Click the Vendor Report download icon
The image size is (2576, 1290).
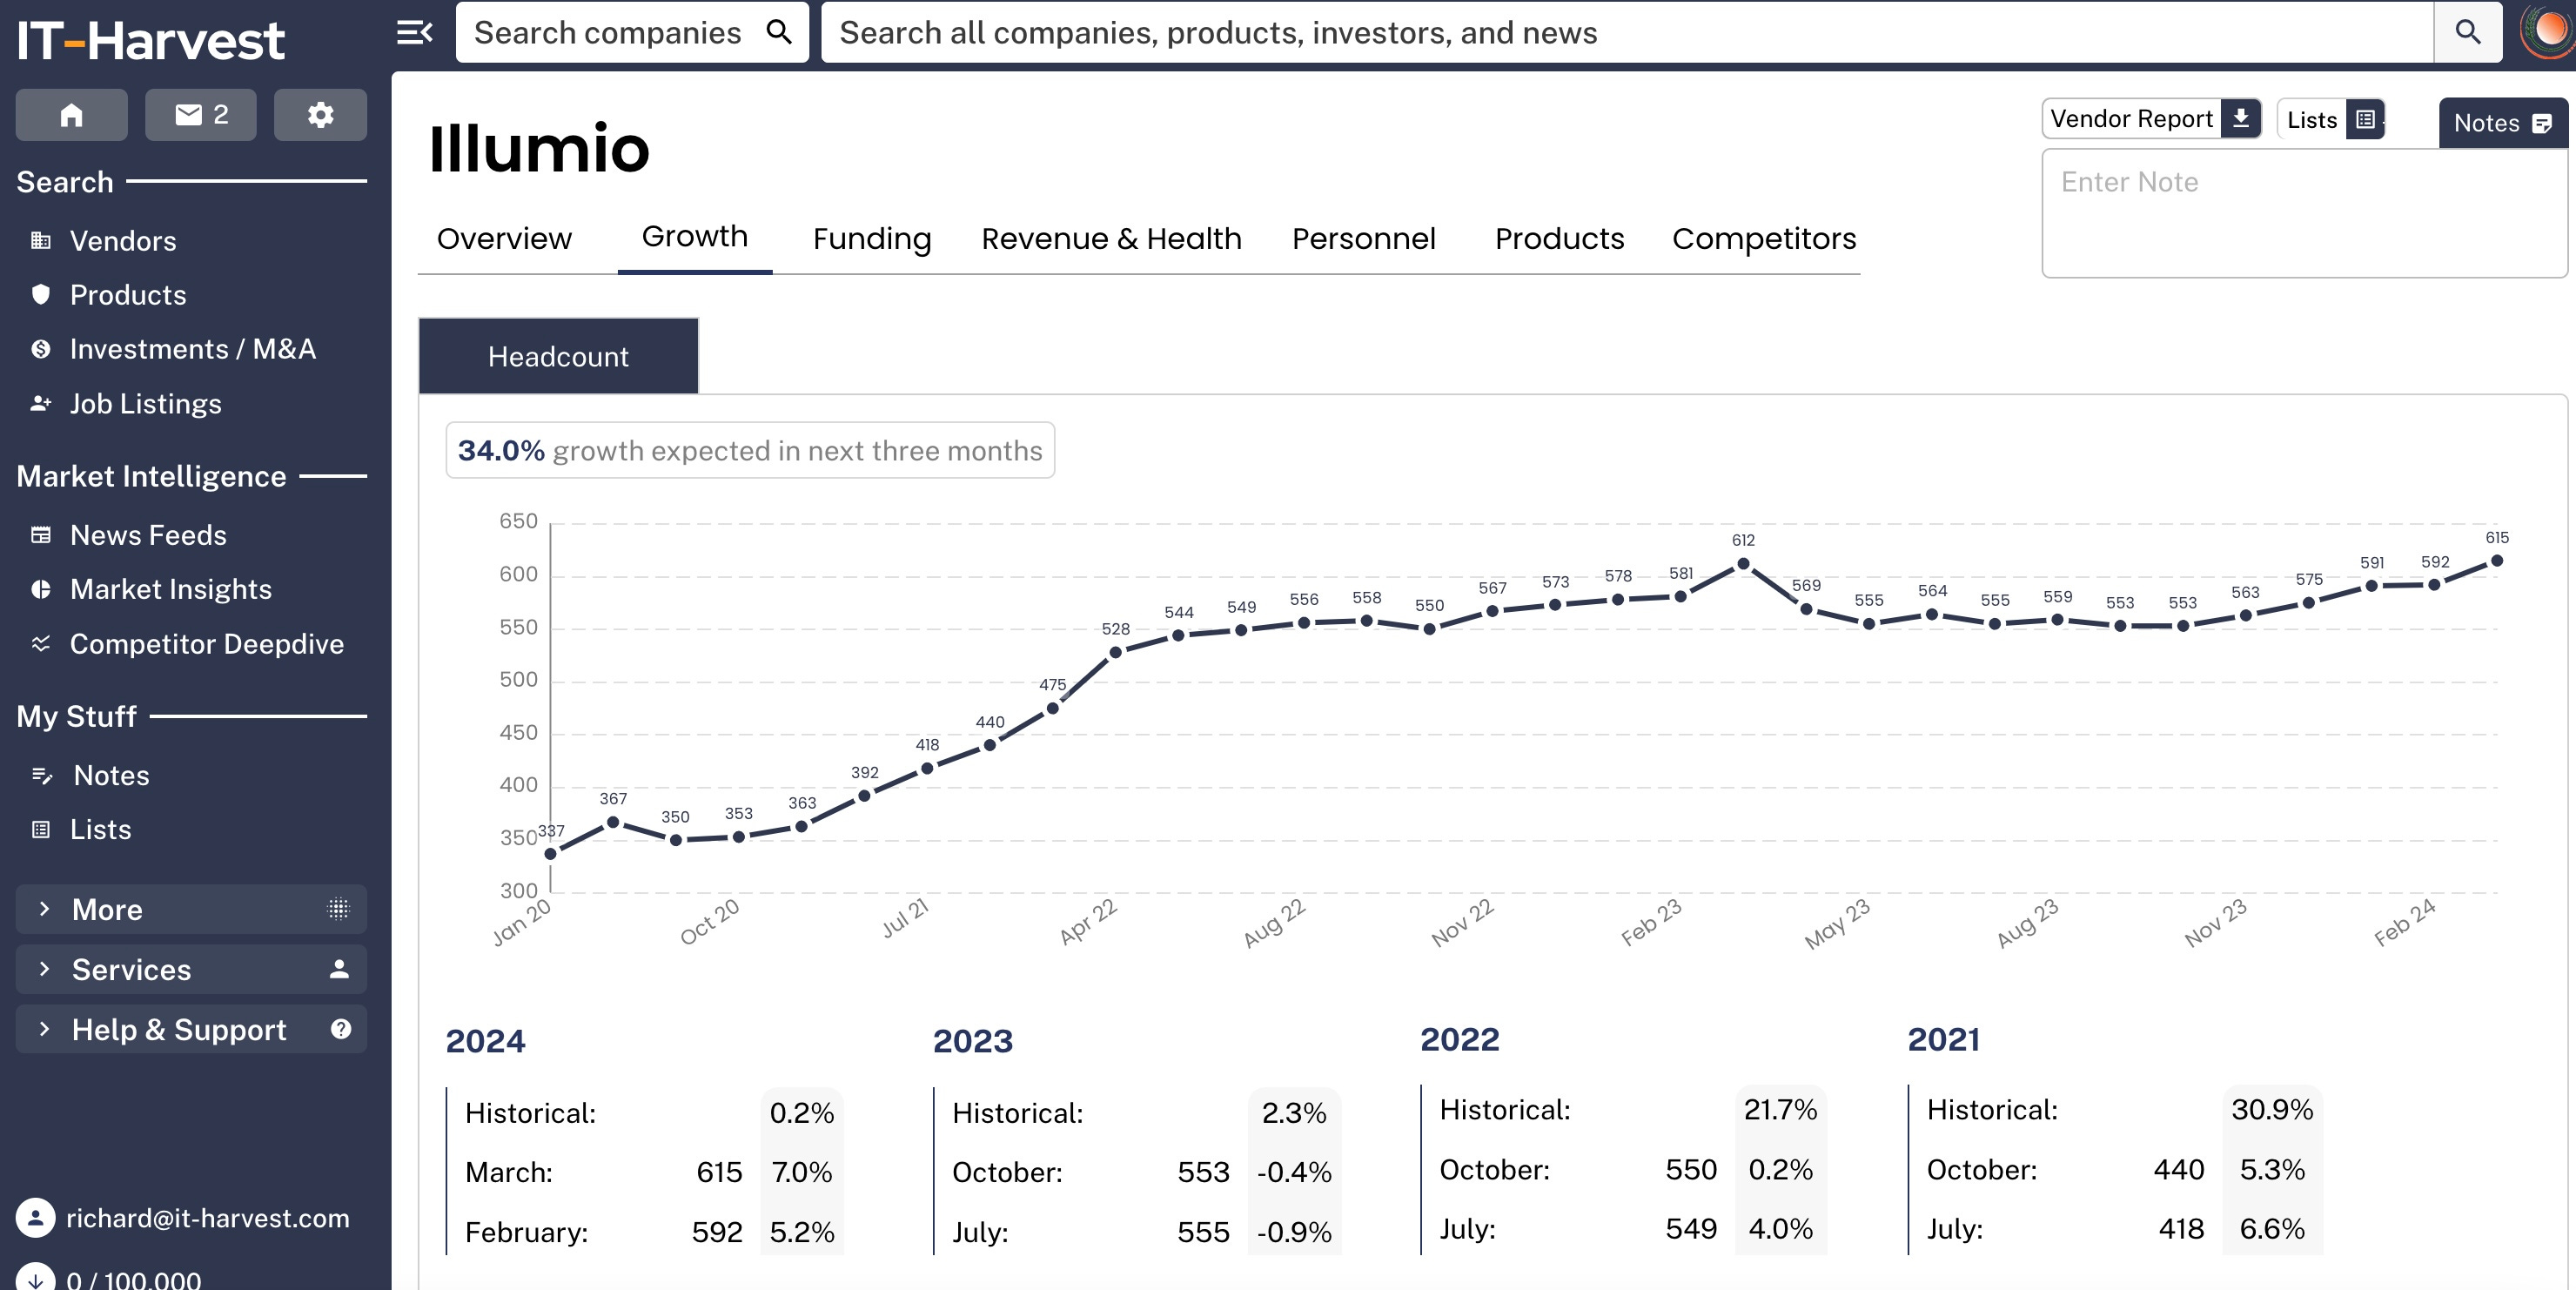[x=2241, y=118]
